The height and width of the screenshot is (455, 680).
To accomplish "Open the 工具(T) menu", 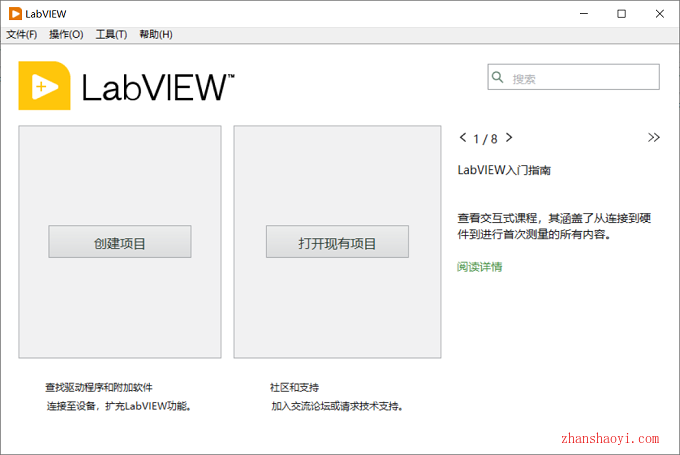I will pos(111,34).
